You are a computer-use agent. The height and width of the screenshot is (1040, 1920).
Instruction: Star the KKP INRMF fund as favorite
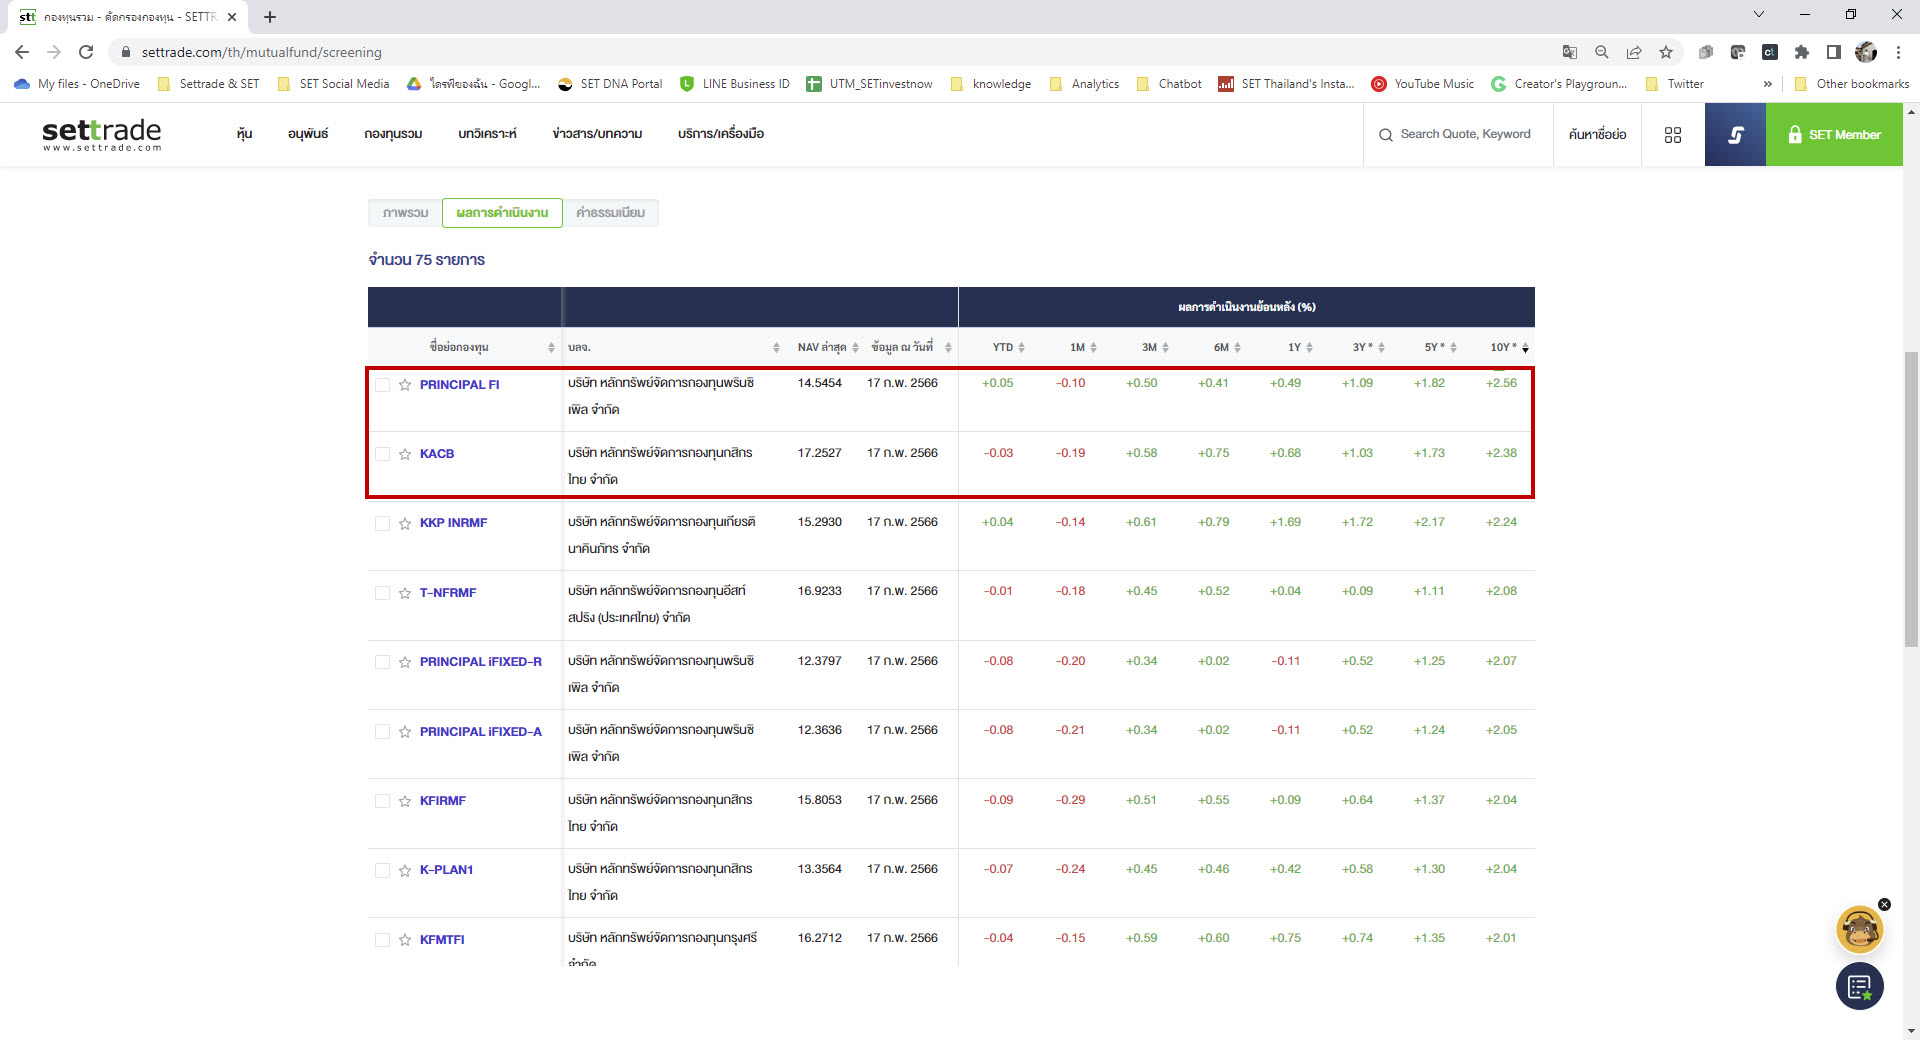(405, 524)
